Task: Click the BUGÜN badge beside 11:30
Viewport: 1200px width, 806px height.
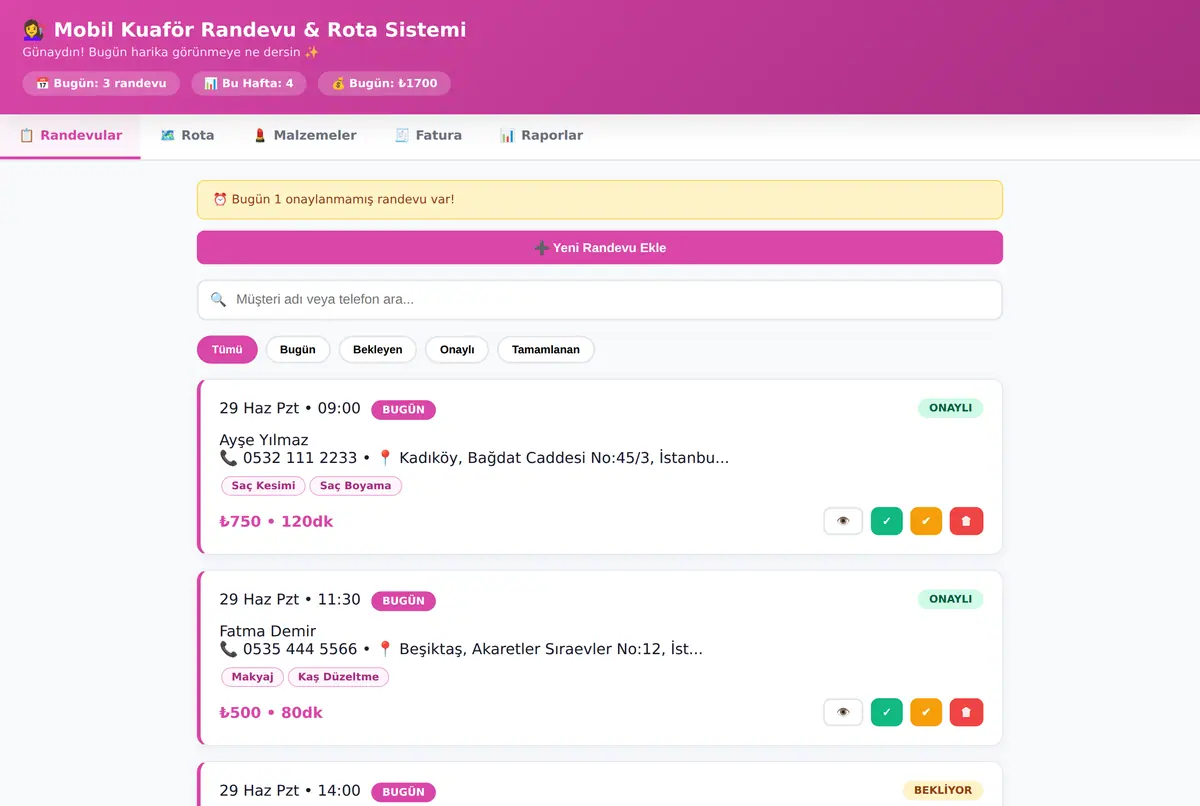Action: coord(403,601)
